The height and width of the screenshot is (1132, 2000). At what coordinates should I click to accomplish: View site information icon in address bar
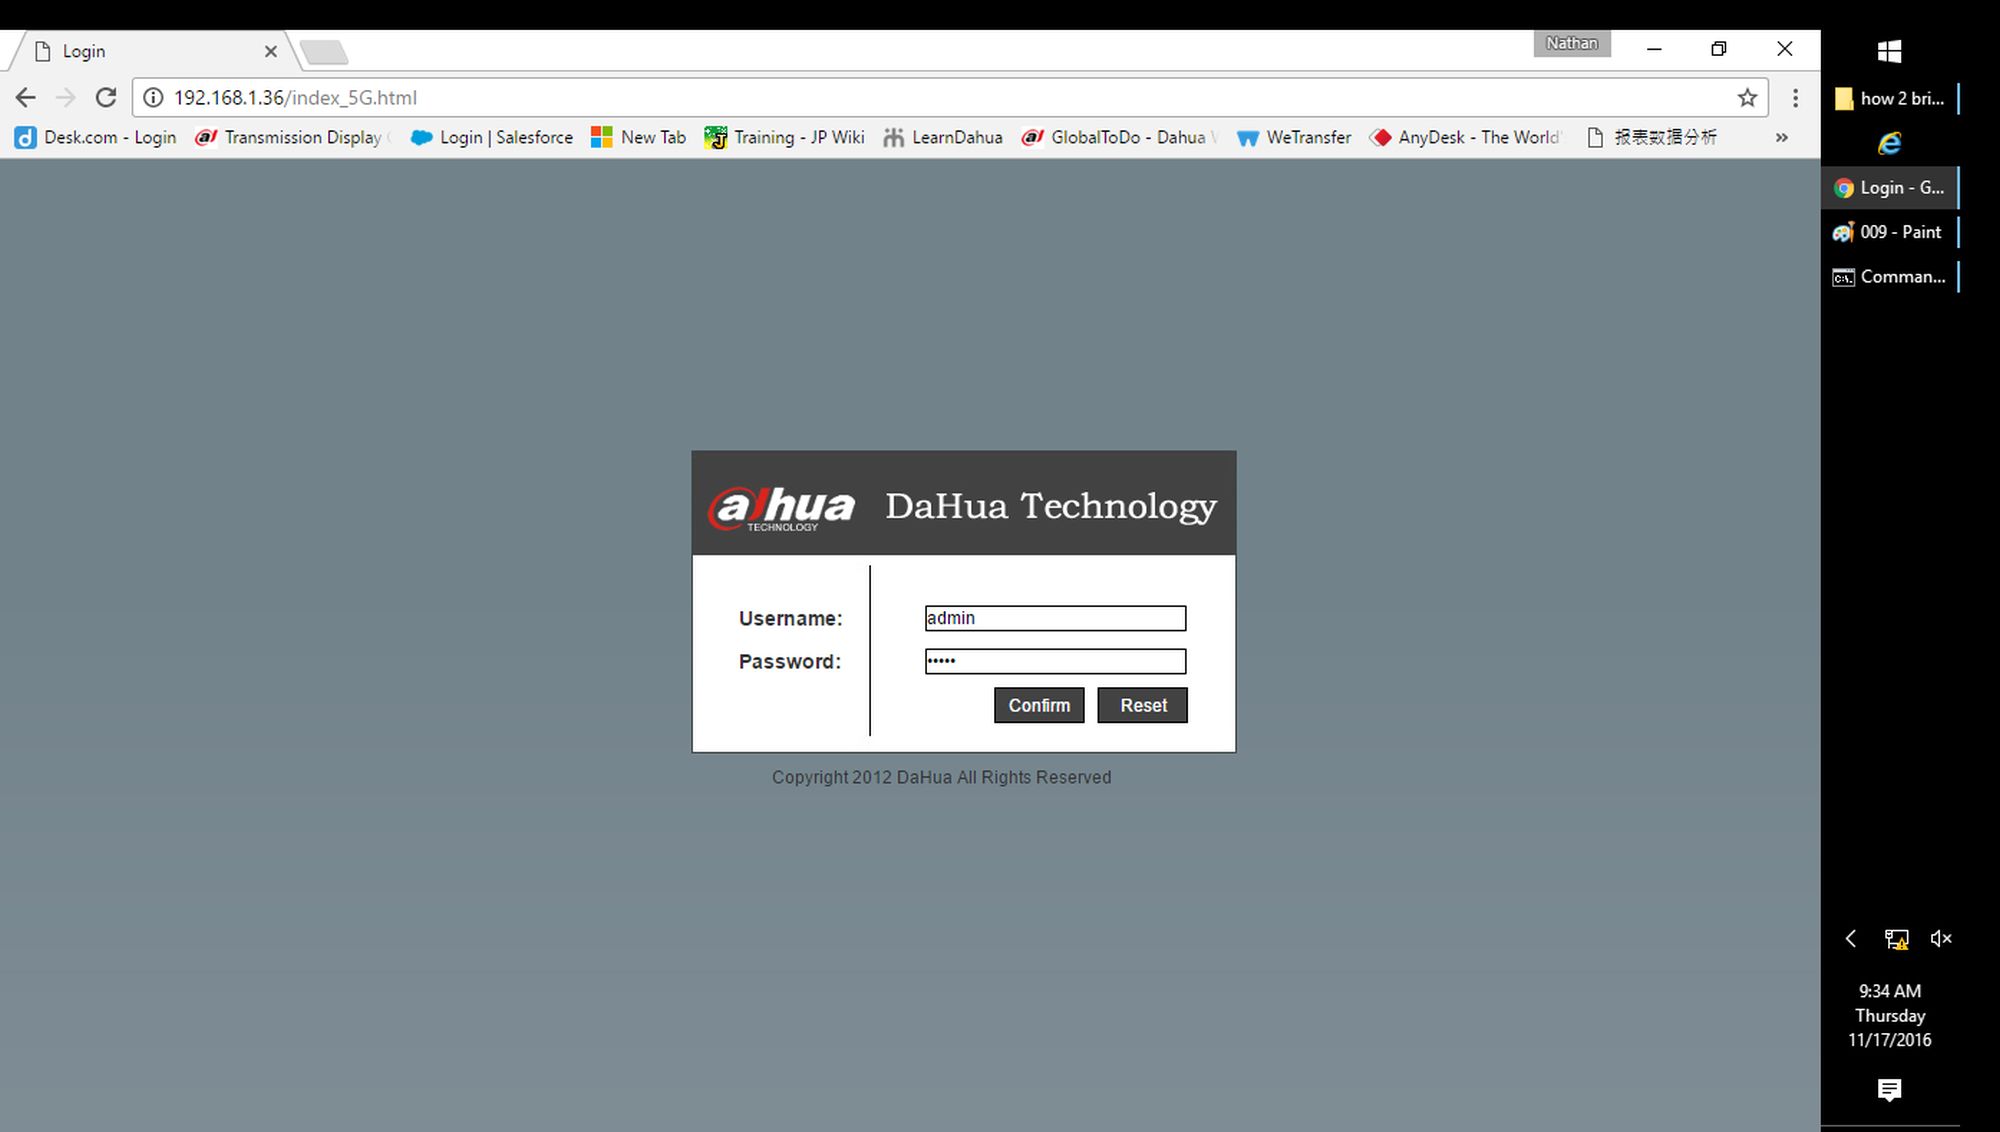(153, 97)
